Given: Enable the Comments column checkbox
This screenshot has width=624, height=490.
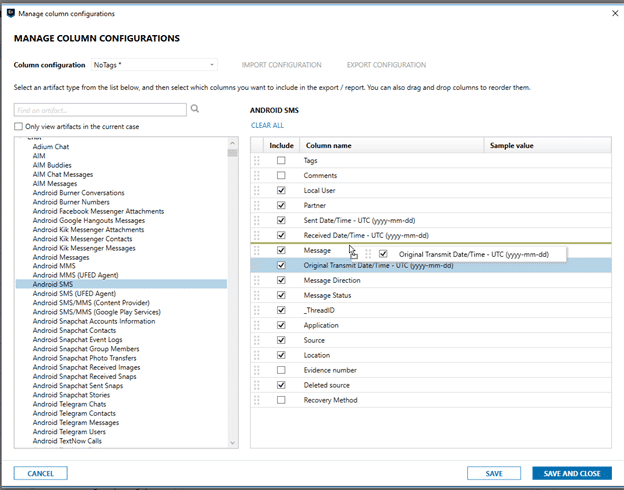Looking at the screenshot, I should 281,176.
